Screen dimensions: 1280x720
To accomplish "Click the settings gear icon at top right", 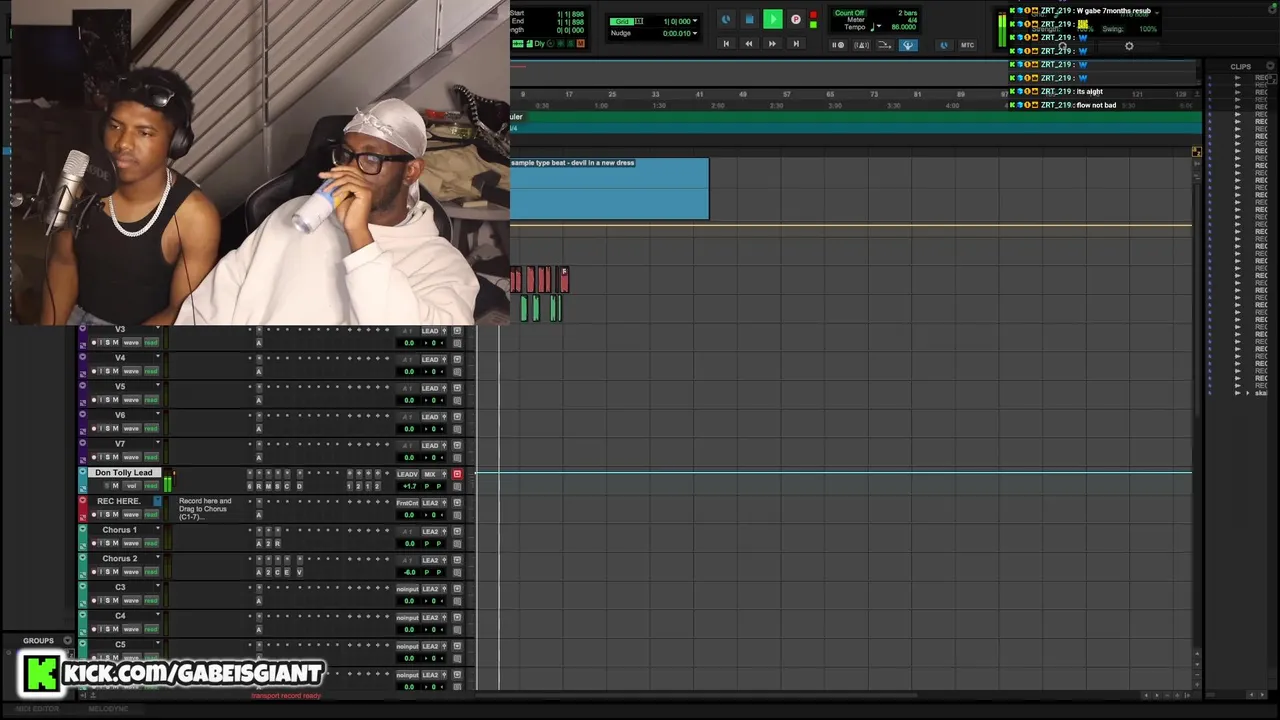I will pos(1129,46).
